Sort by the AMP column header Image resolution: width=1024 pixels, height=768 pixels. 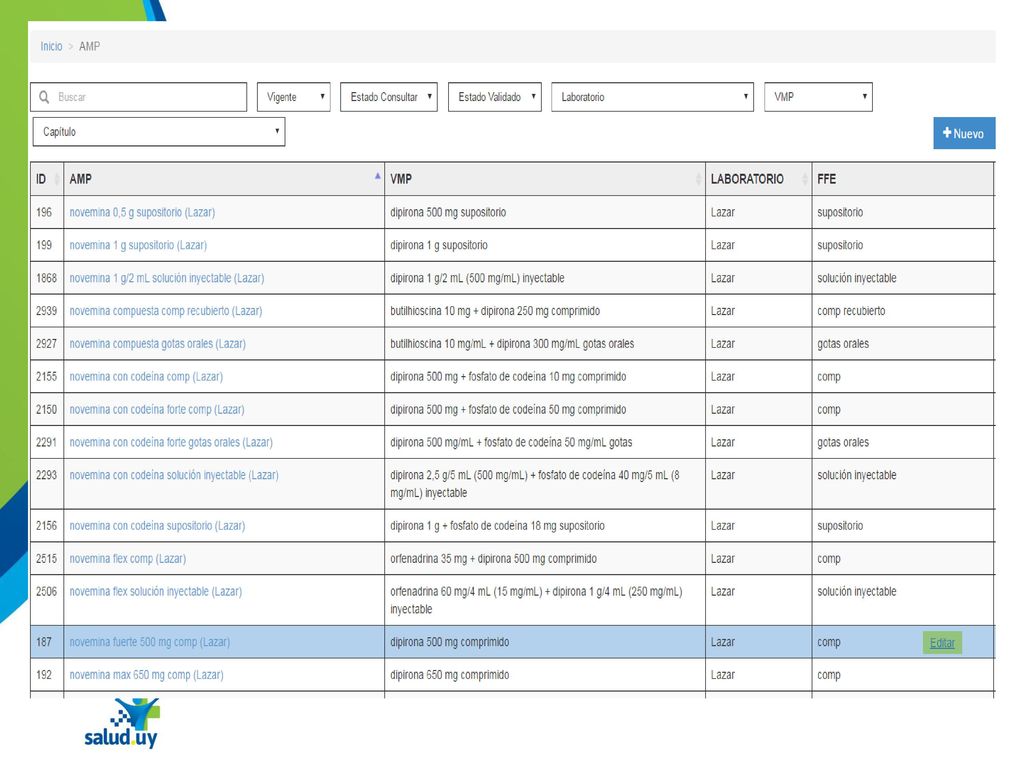tap(224, 179)
